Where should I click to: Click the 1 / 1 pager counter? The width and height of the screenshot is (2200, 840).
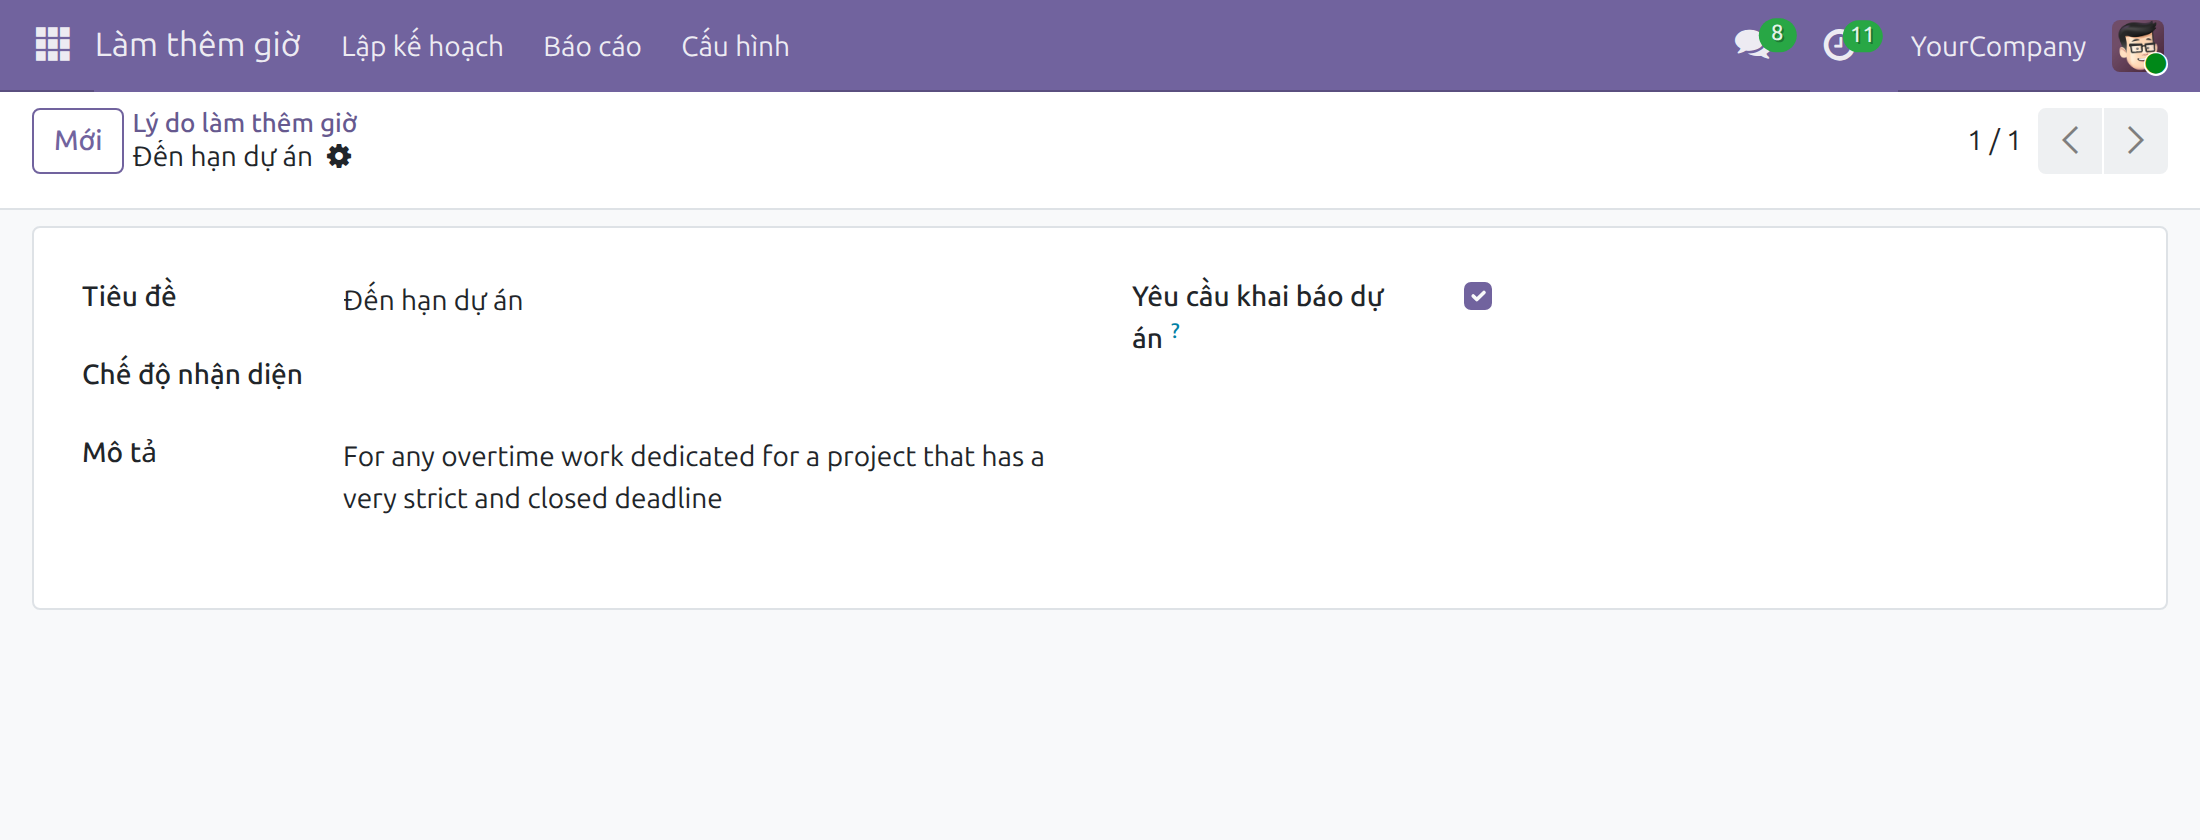coord(1994,141)
